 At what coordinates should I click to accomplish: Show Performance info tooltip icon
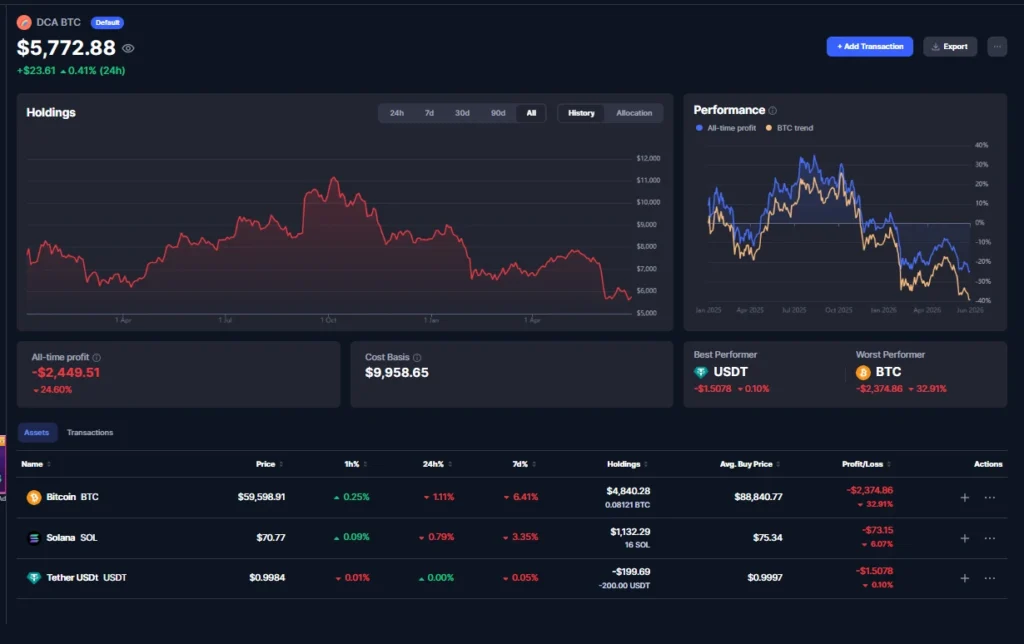point(773,110)
